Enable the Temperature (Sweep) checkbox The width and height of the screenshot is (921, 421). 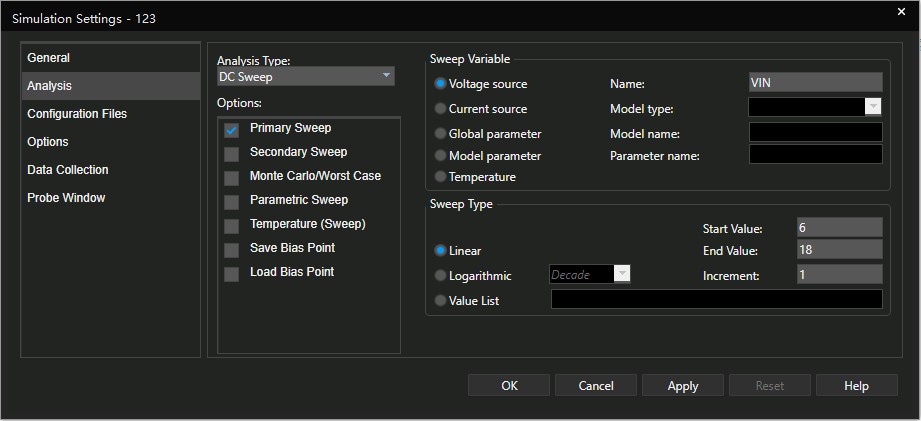point(231,226)
